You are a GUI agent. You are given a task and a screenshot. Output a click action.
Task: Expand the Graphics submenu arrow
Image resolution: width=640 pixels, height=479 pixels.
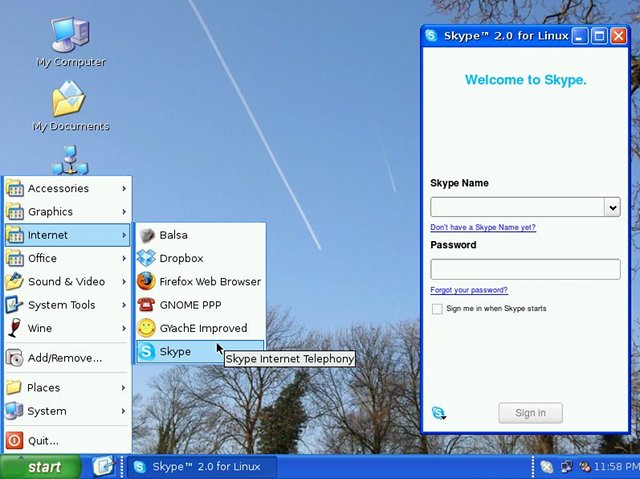pyautogui.click(x=124, y=211)
